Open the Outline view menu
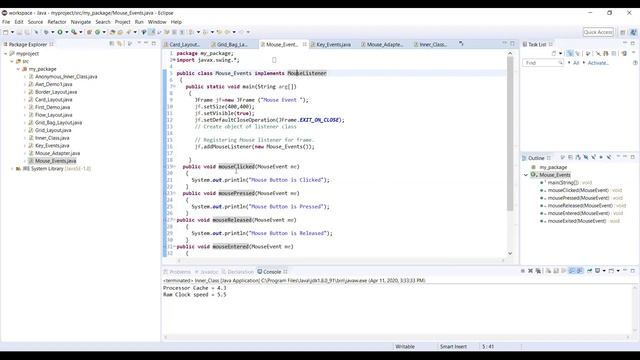This screenshot has width=640, height=360. [x=618, y=156]
